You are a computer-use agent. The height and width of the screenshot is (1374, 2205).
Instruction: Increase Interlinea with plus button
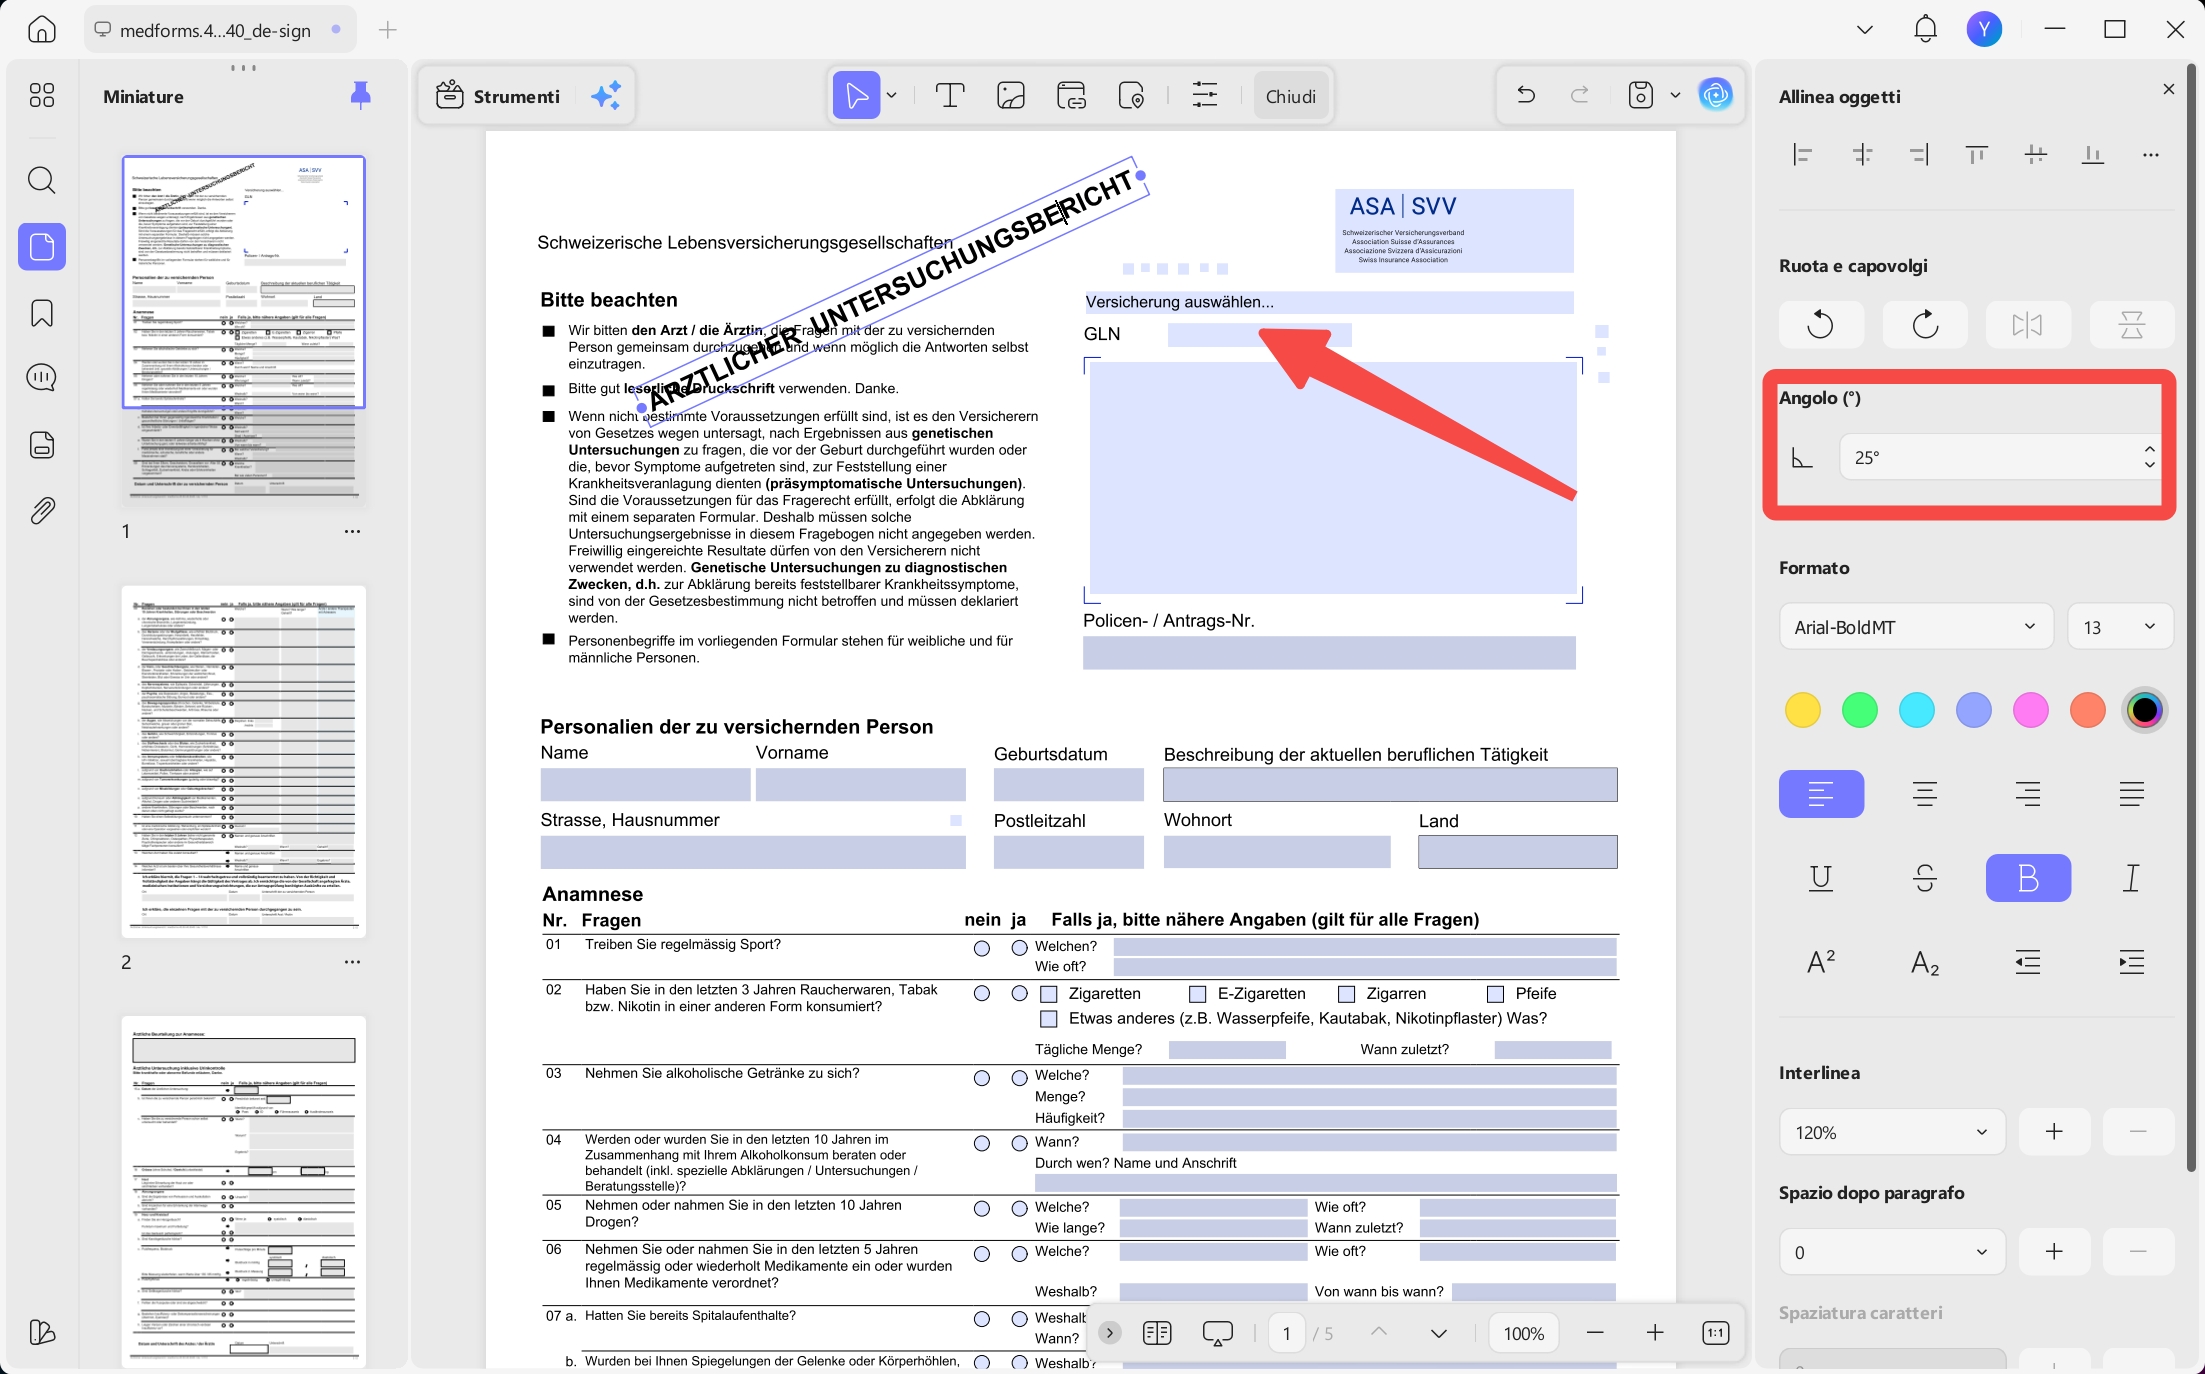click(x=2054, y=1132)
